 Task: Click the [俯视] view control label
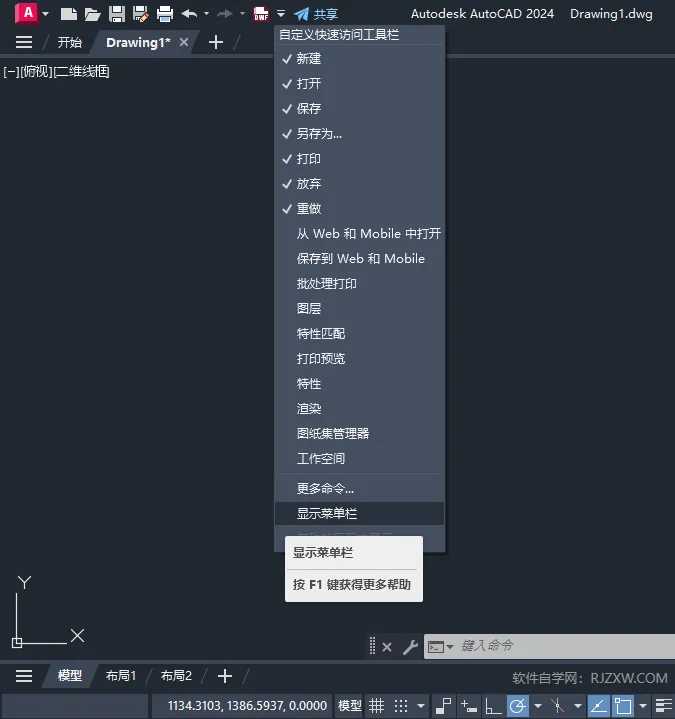(37, 72)
